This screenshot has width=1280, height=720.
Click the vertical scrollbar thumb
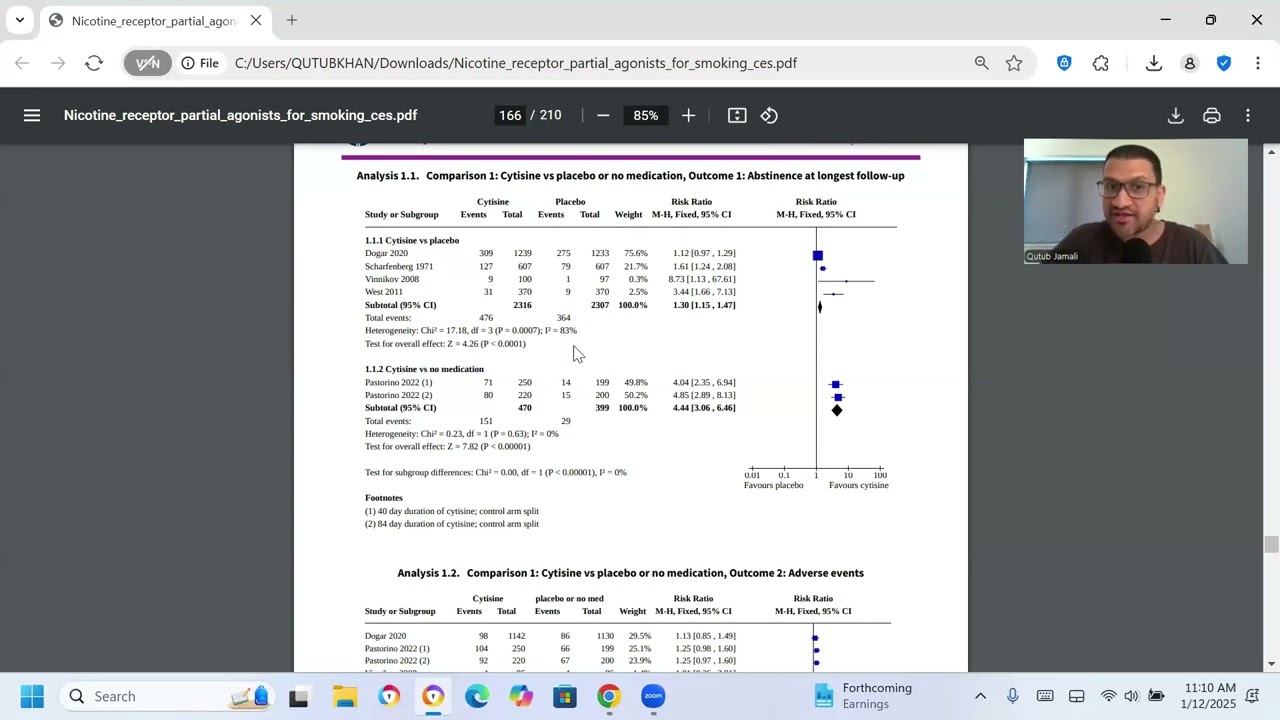pyautogui.click(x=1271, y=545)
